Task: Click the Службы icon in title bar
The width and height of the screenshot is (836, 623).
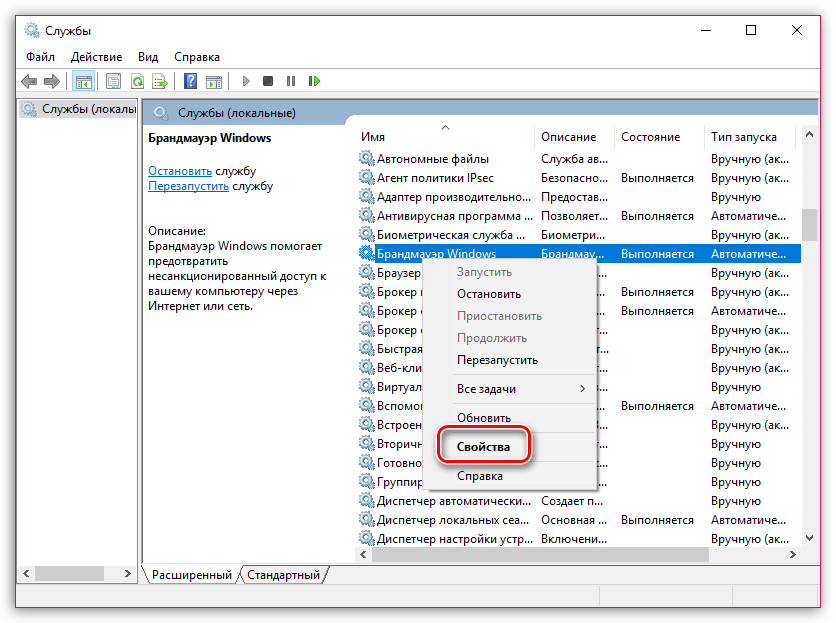Action: [x=32, y=30]
